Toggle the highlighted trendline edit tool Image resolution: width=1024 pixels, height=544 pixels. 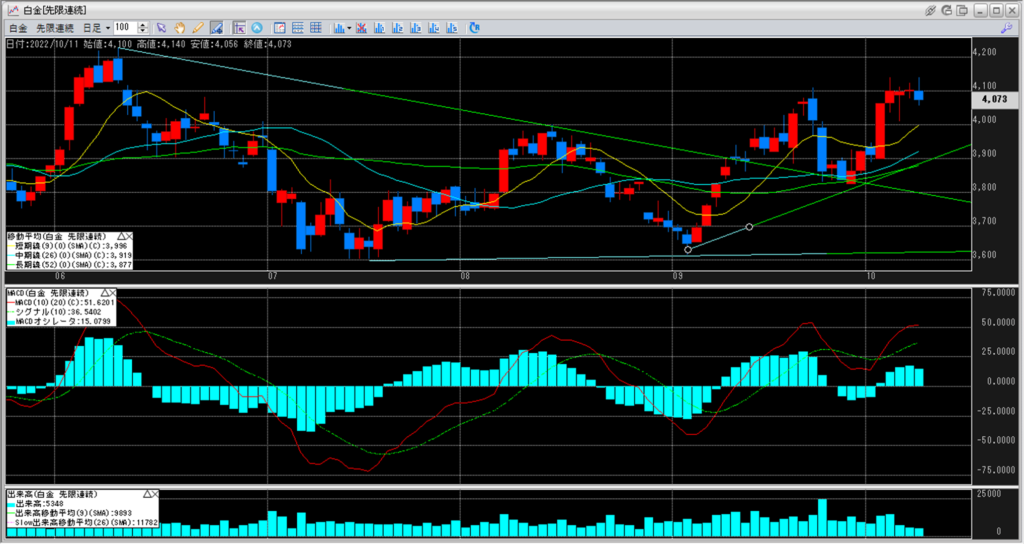point(217,28)
